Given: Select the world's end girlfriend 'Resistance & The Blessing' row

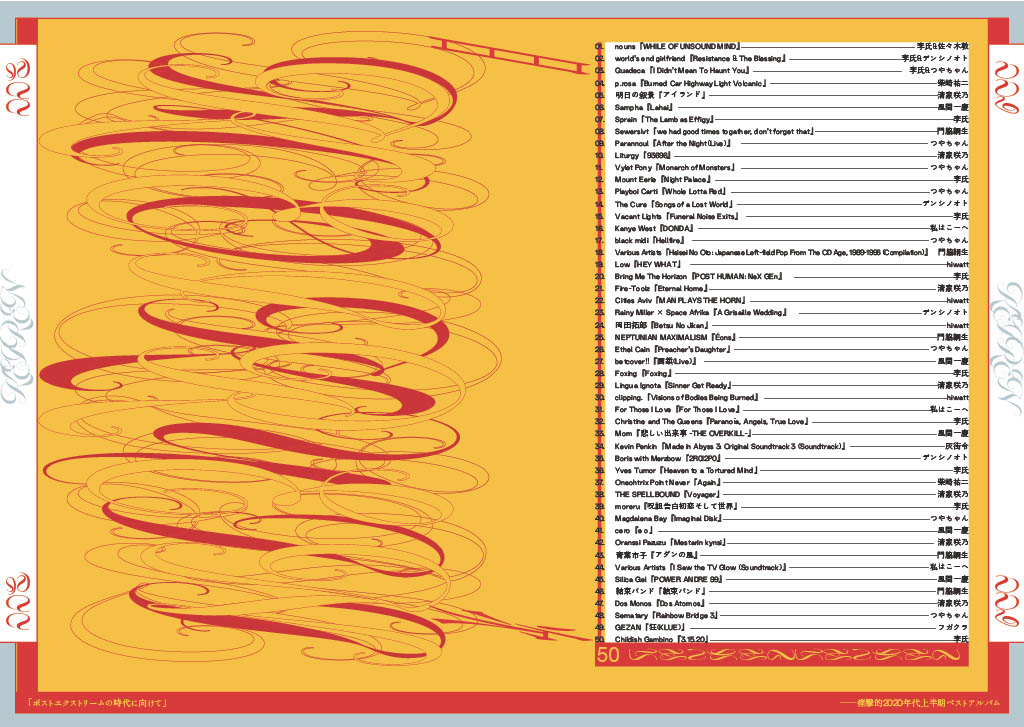Looking at the screenshot, I should (x=782, y=58).
